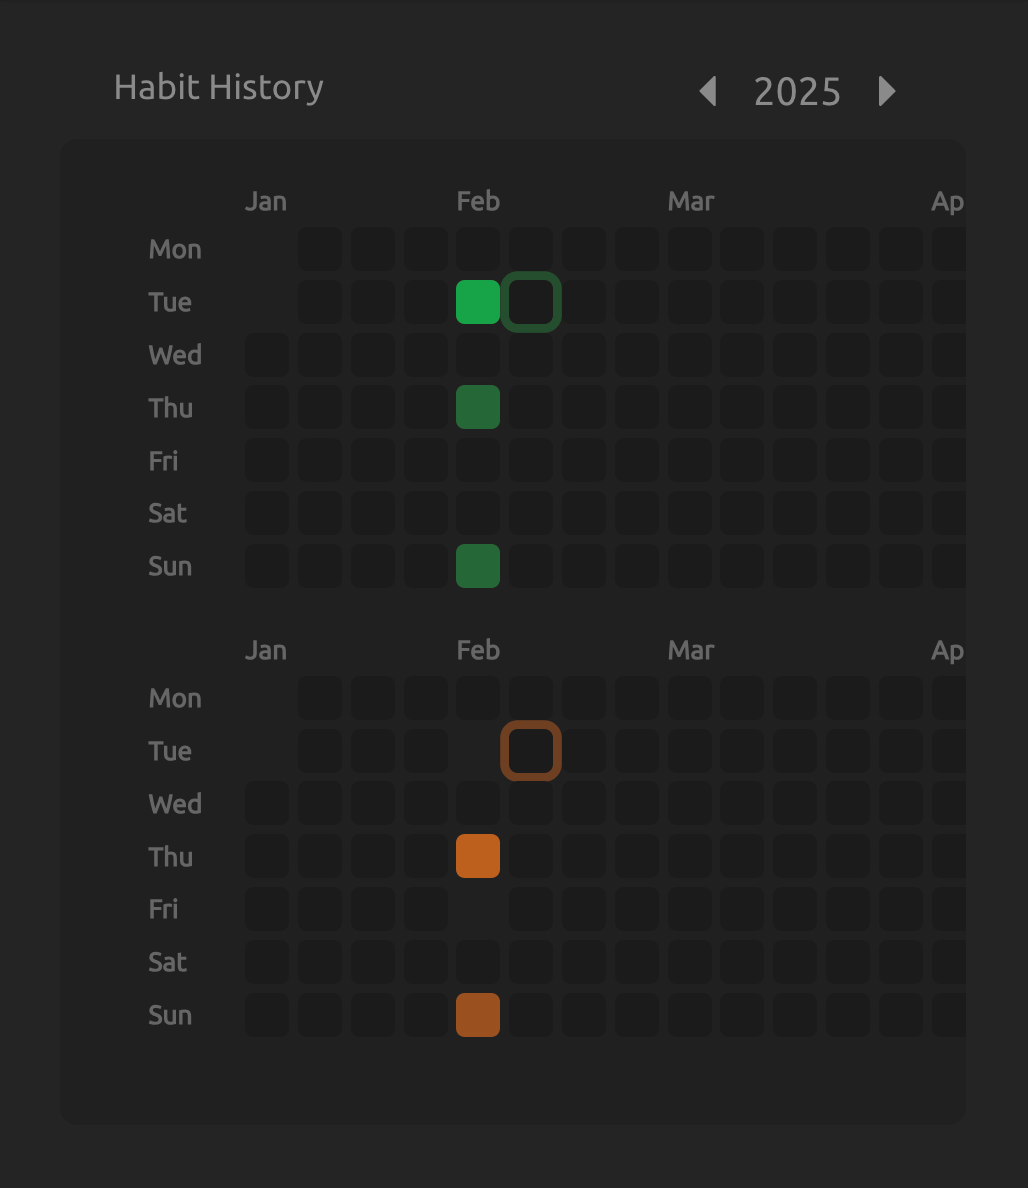Toggle orange Sunday cell in bottom heatmap

(x=478, y=1014)
